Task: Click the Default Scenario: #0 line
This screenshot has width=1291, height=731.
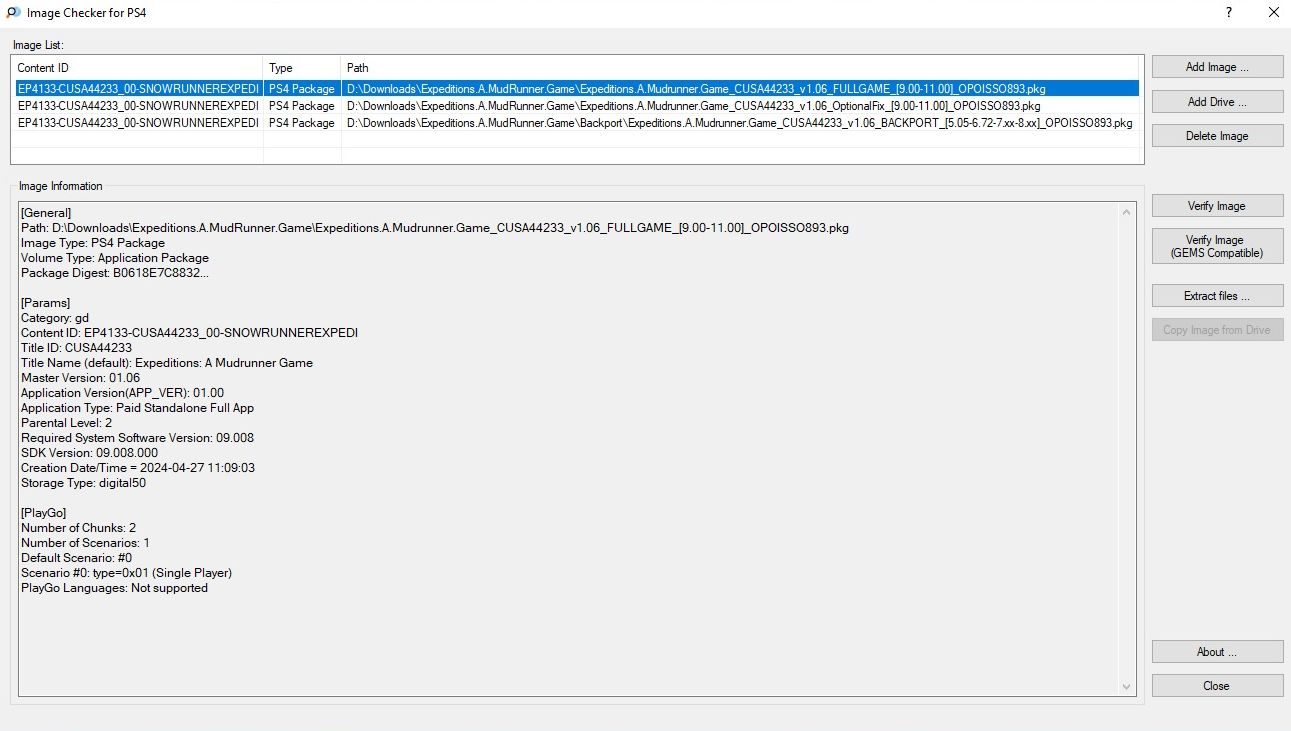Action: [x=77, y=558]
